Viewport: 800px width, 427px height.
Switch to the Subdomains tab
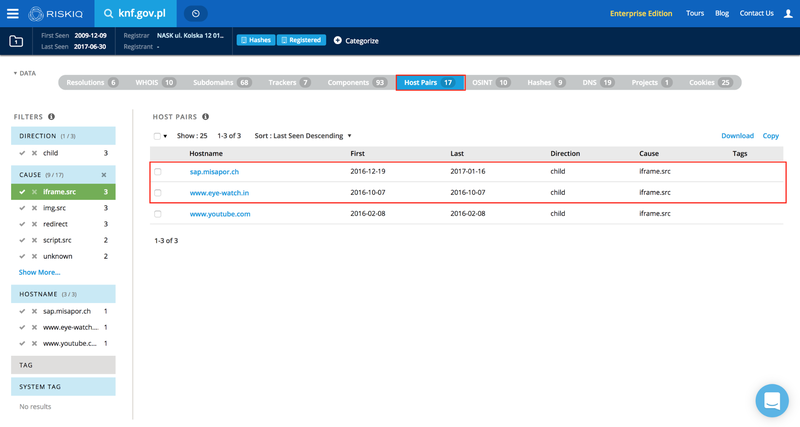[222, 83]
